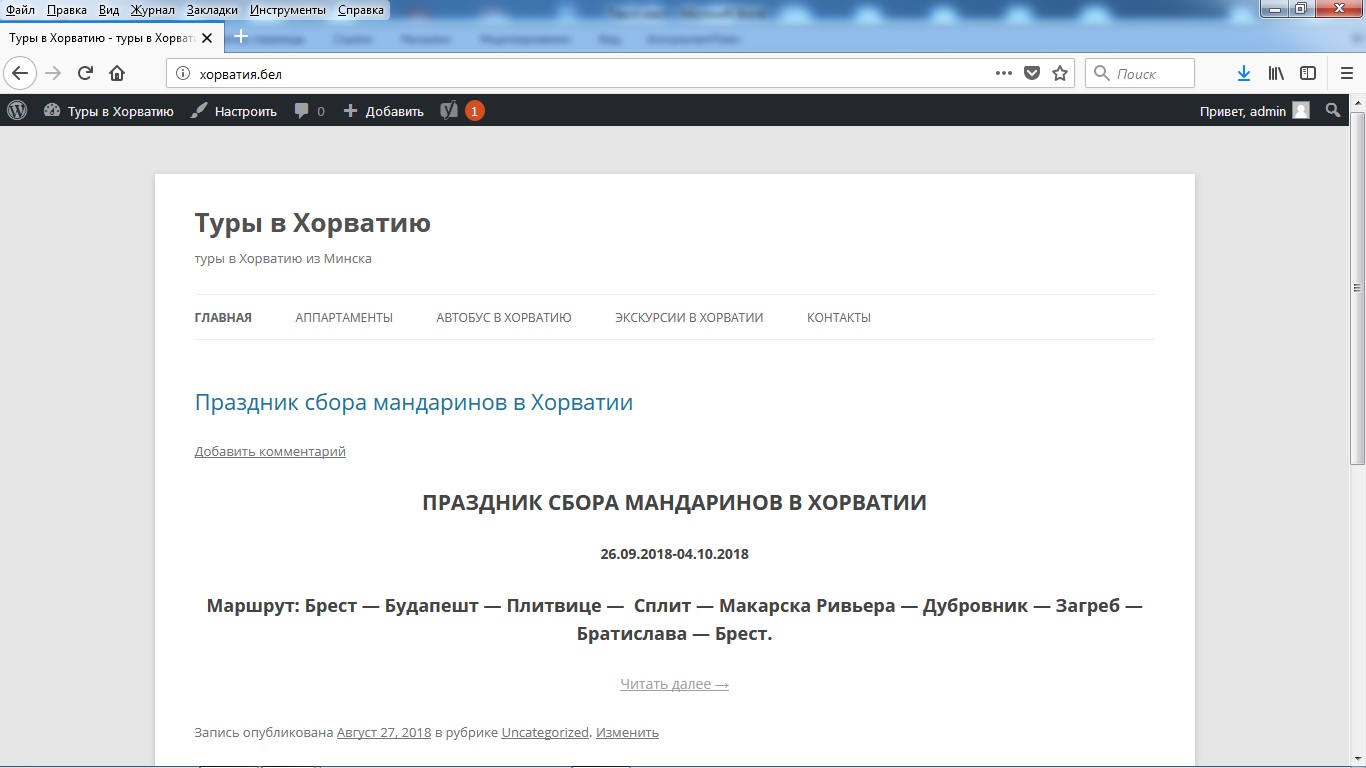This screenshot has height=768, width=1366.
Task: Save page to Pocket icon
Action: tap(1032, 73)
